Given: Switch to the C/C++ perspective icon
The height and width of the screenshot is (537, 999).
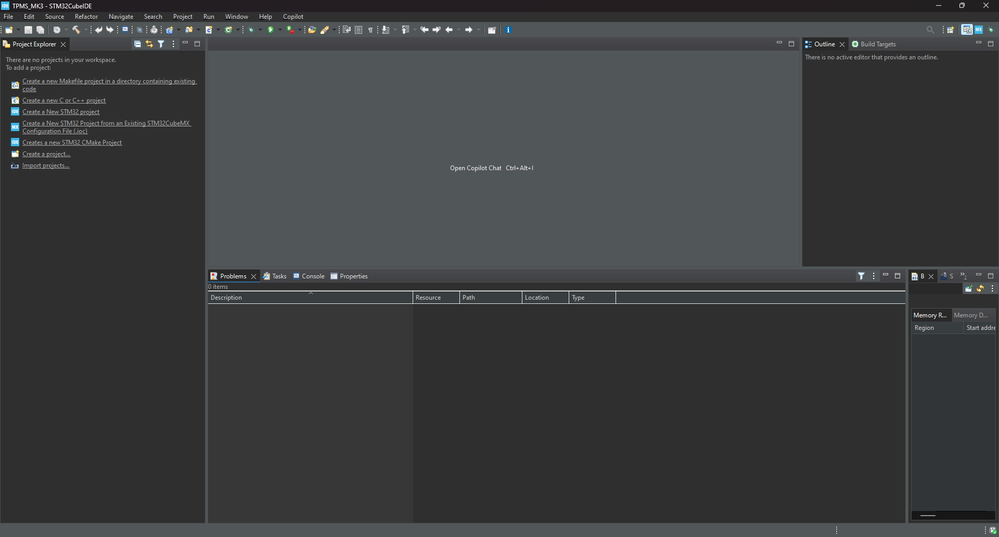Looking at the screenshot, I should pos(967,30).
